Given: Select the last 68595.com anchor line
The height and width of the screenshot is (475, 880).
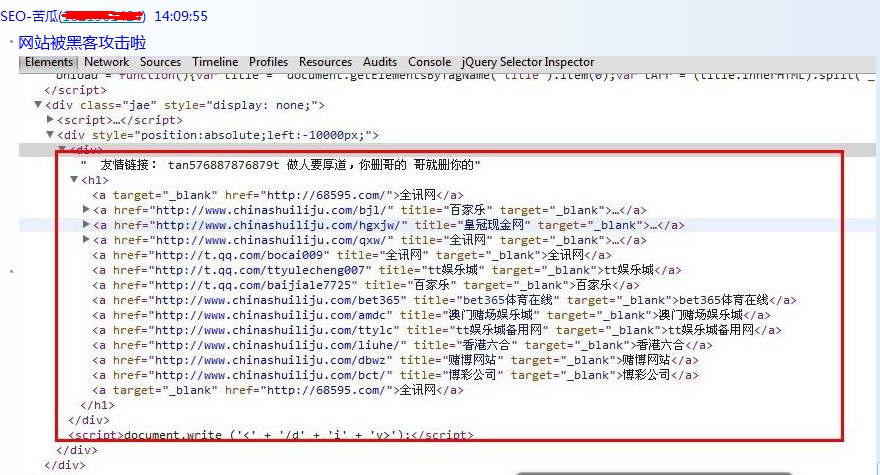Looking at the screenshot, I should tap(278, 390).
